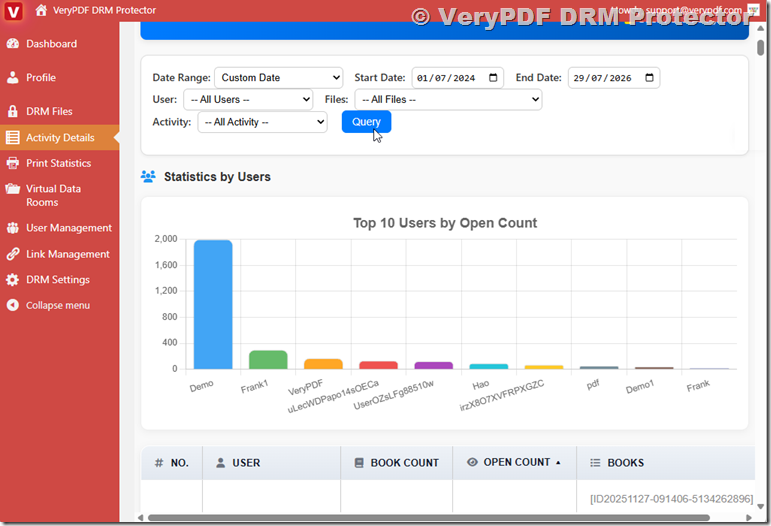
Task: Open the All Files dropdown
Action: coord(448,99)
